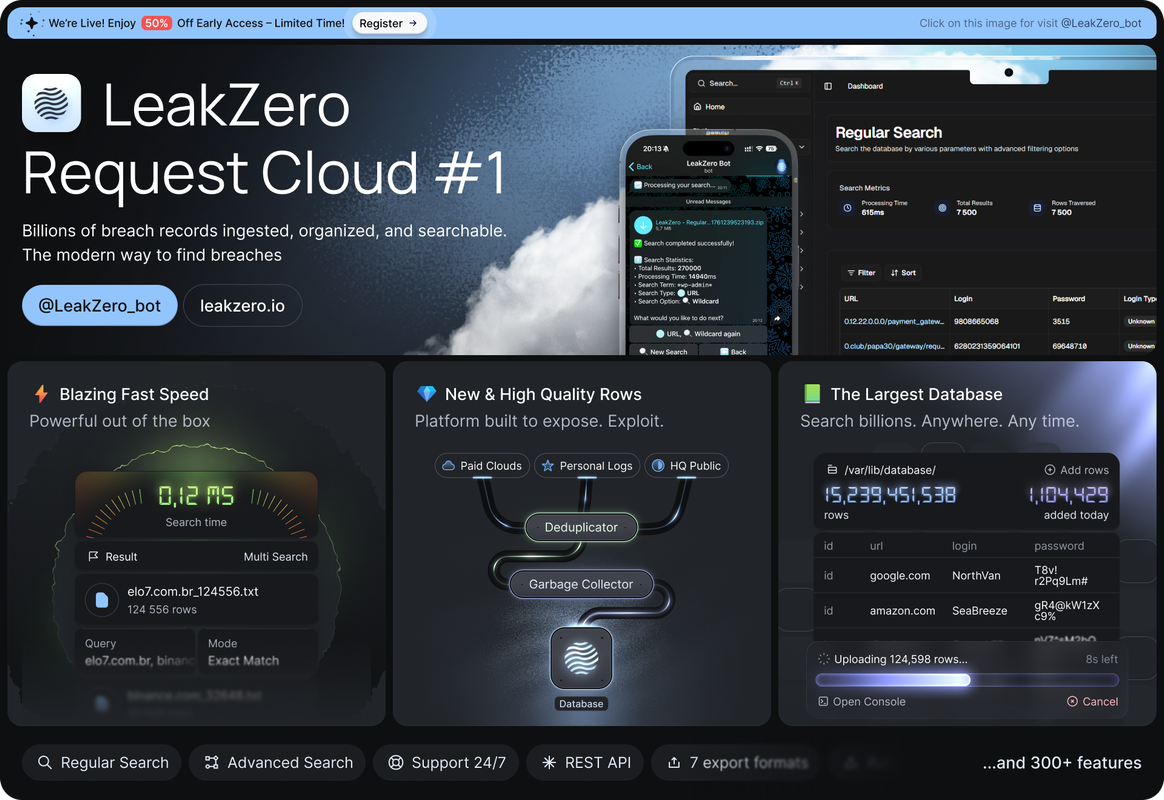
Task: Click the folder icon before /var/lib/database/
Action: (832, 470)
